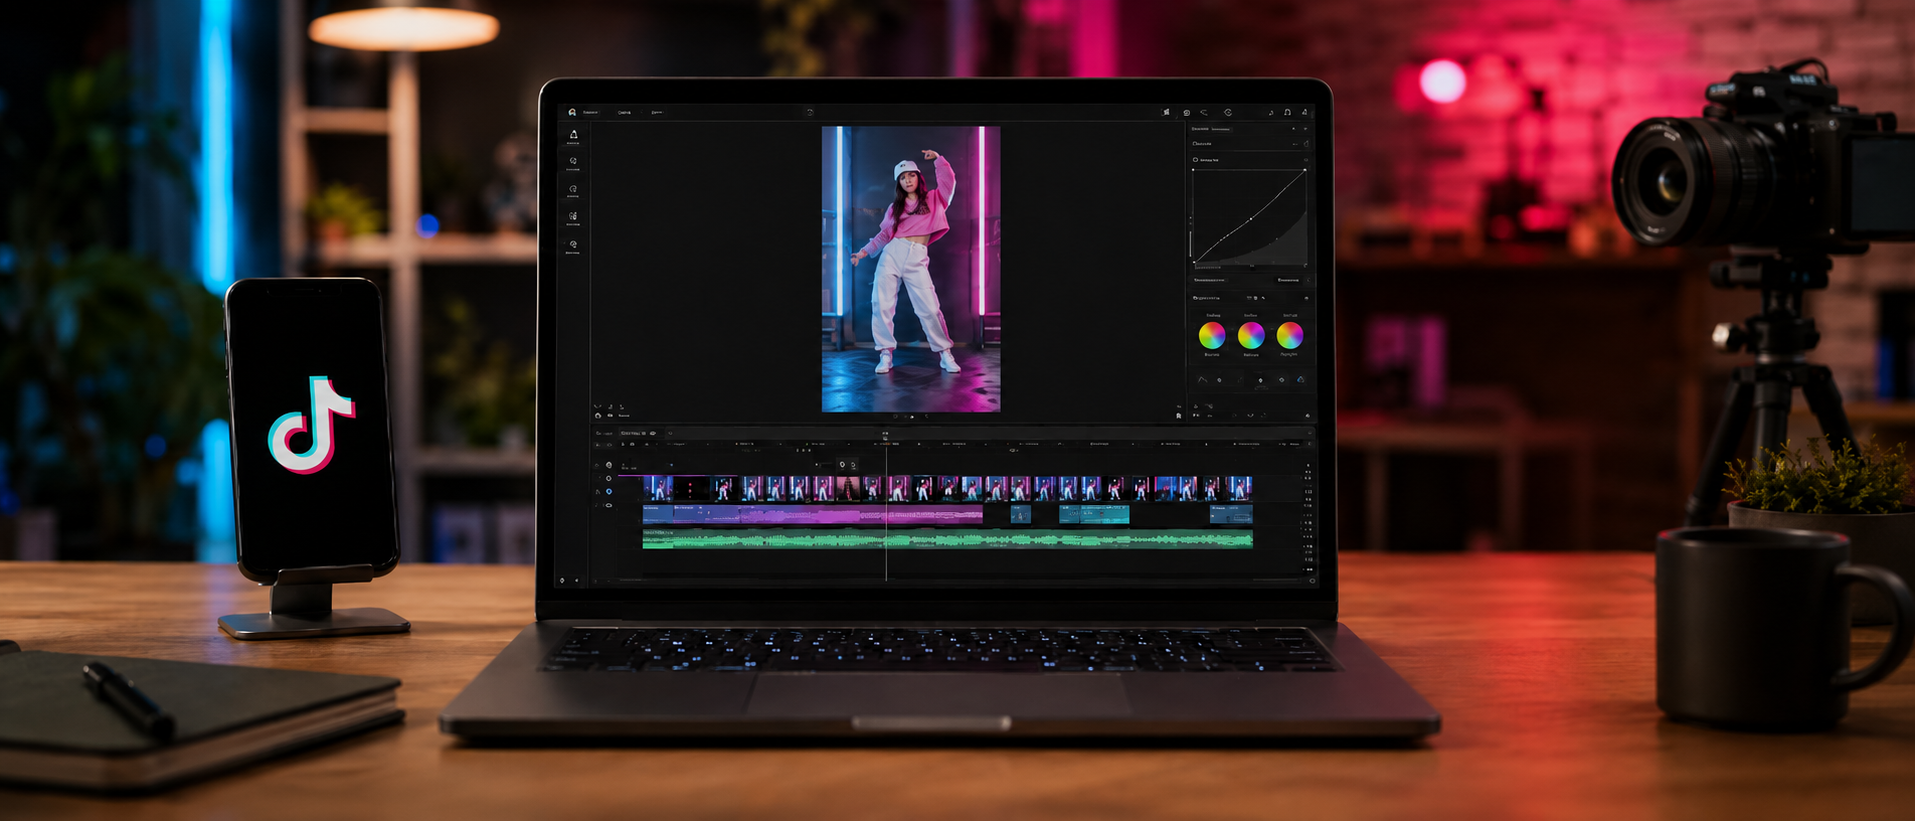Viewport: 1915px width, 821px height.
Task: Open the third menu item in top bar
Action: 657,112
